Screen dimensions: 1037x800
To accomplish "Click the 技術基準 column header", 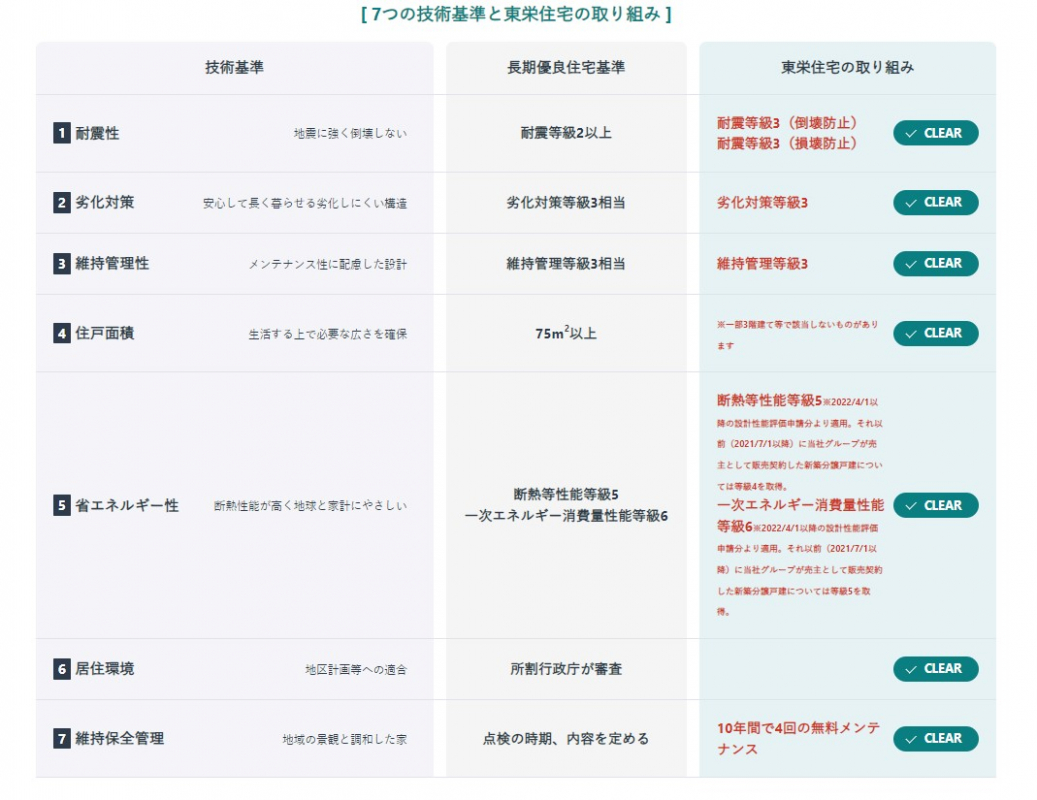I will click(235, 68).
